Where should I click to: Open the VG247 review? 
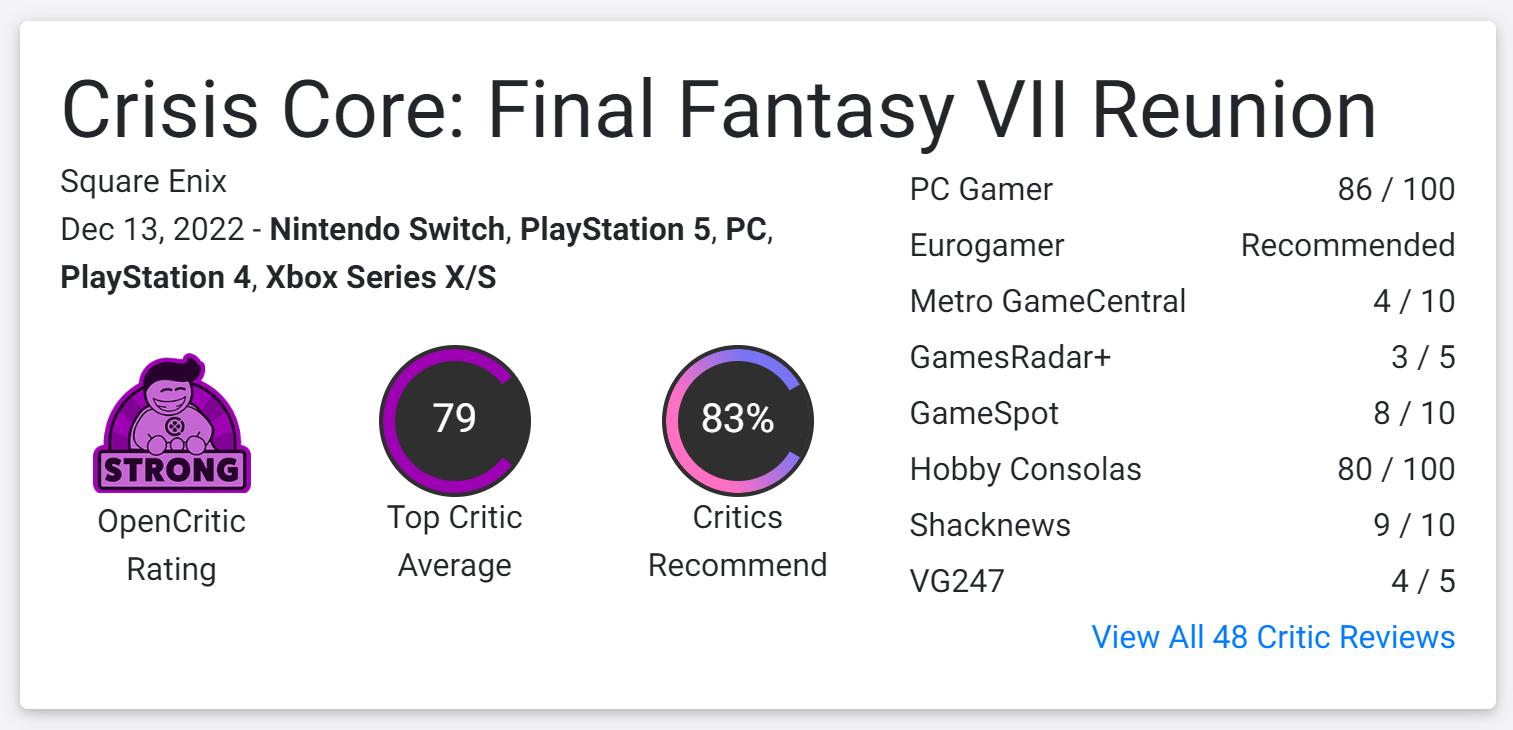(956, 581)
